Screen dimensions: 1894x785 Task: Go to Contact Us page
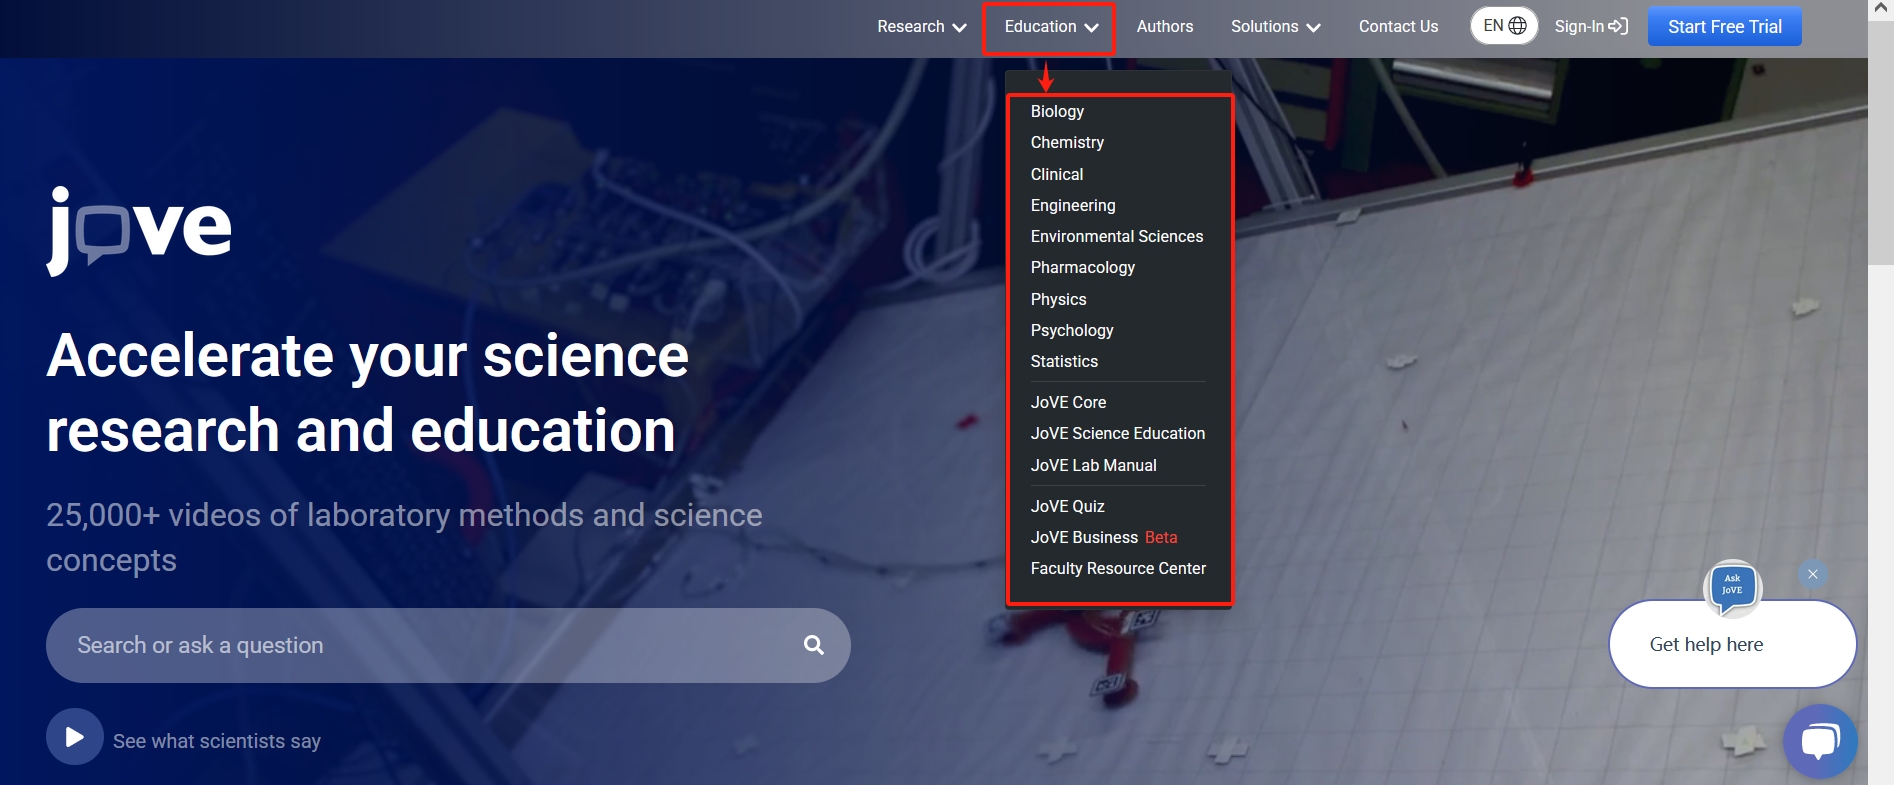tap(1398, 27)
